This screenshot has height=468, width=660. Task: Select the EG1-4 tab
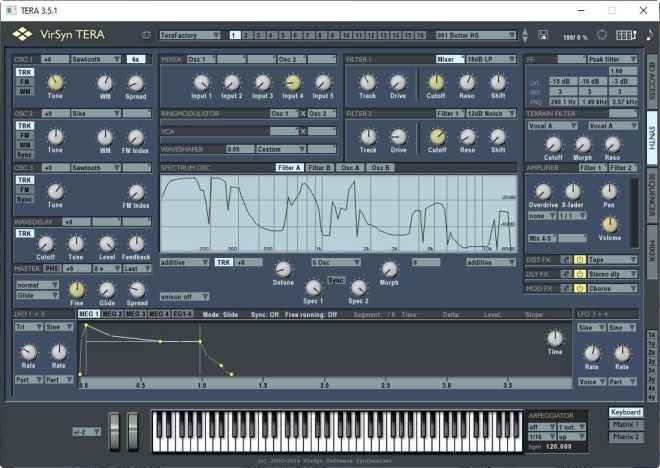point(182,314)
